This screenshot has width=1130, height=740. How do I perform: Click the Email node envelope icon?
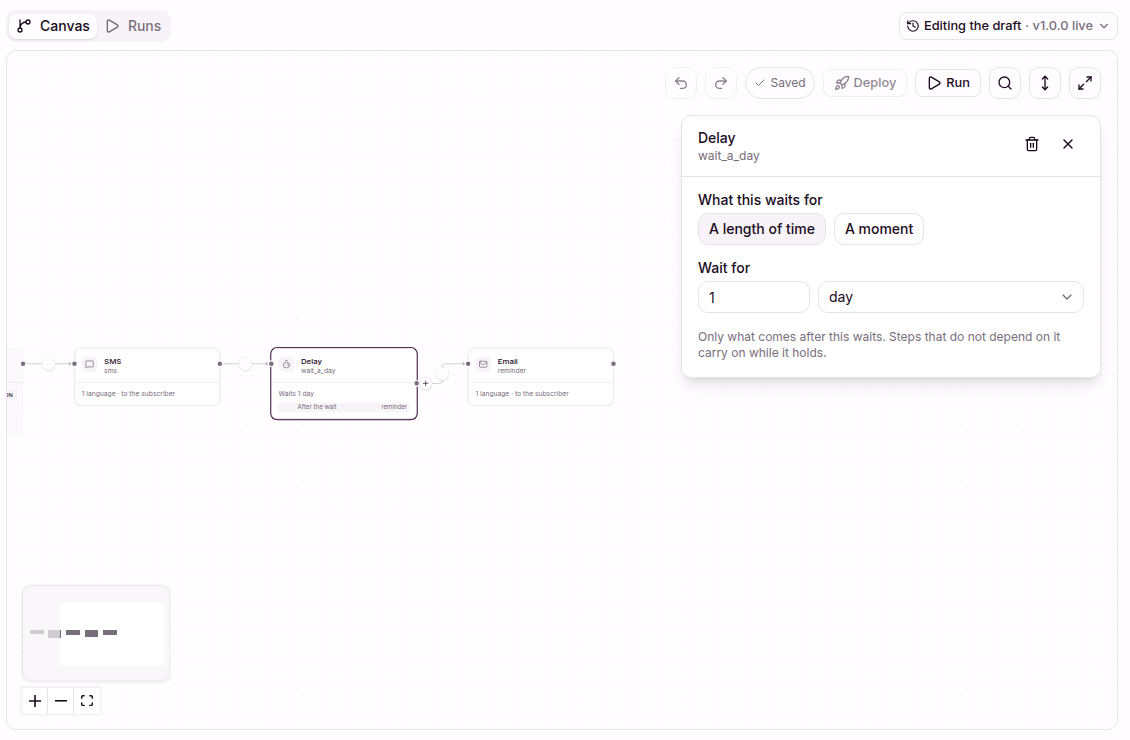point(484,365)
